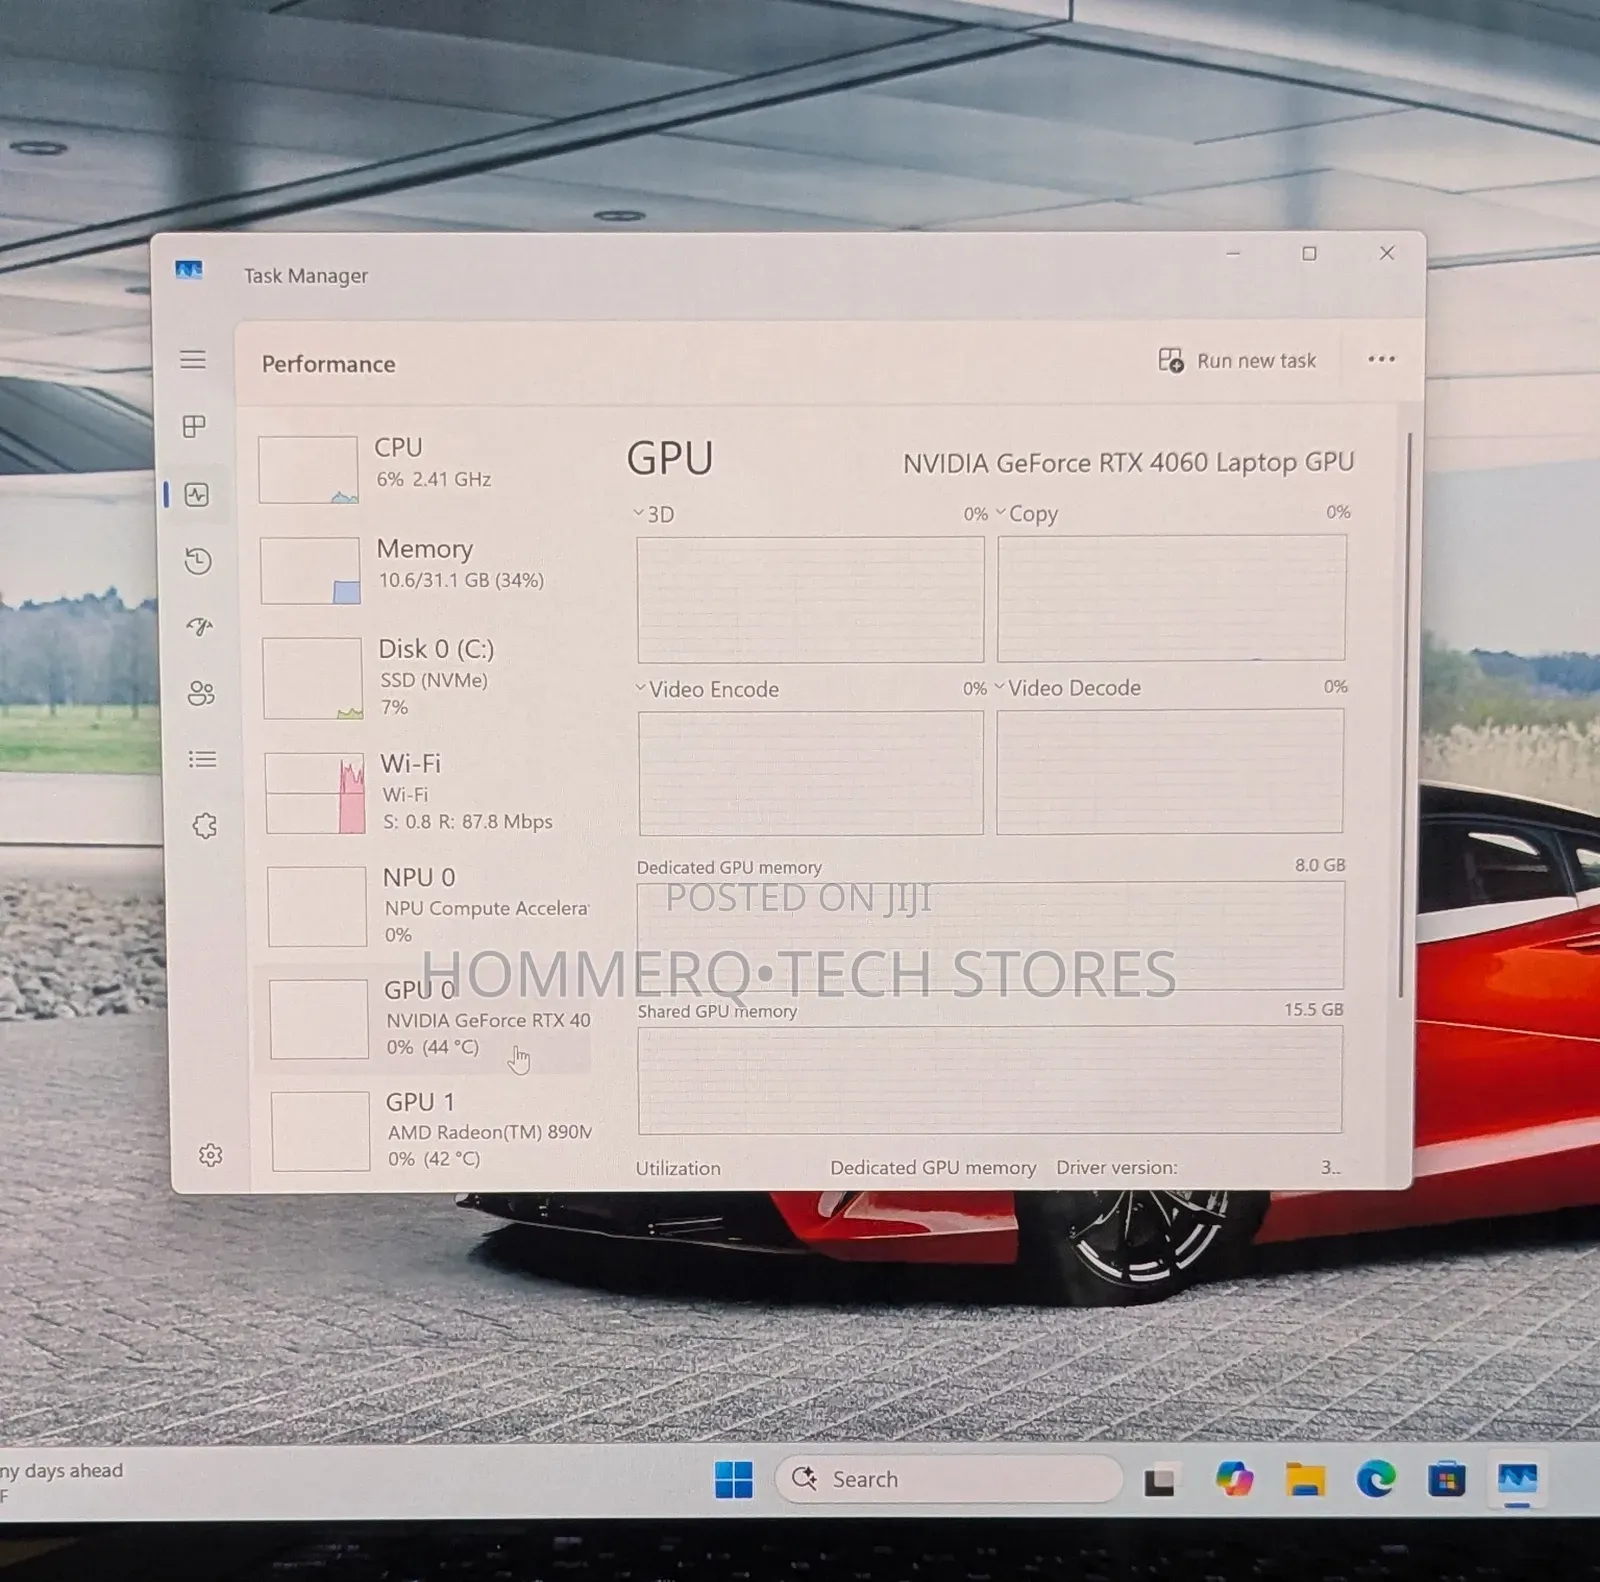Click the Utilization label
The image size is (1600, 1582).
click(x=678, y=1168)
